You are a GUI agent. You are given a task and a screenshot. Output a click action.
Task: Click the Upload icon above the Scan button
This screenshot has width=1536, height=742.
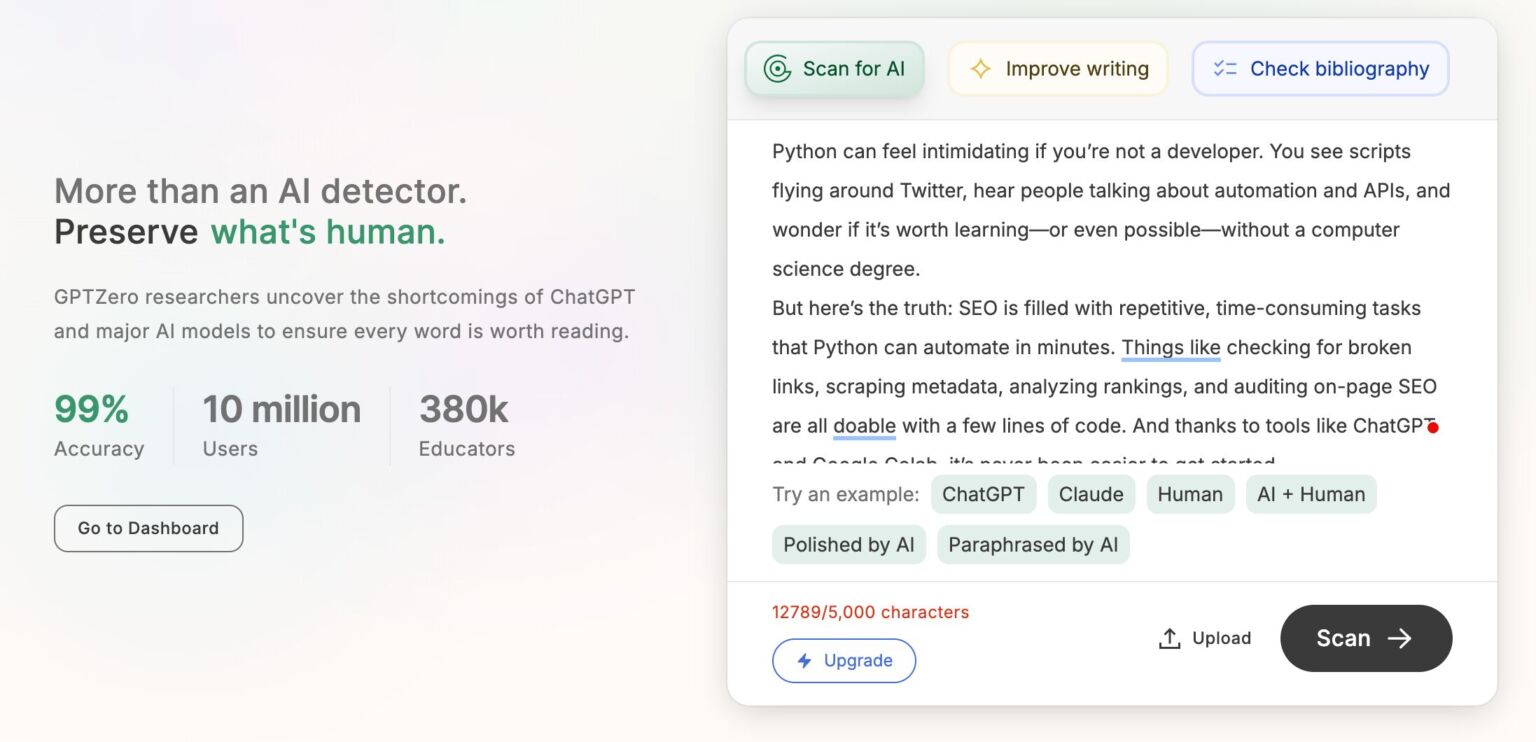point(1169,637)
